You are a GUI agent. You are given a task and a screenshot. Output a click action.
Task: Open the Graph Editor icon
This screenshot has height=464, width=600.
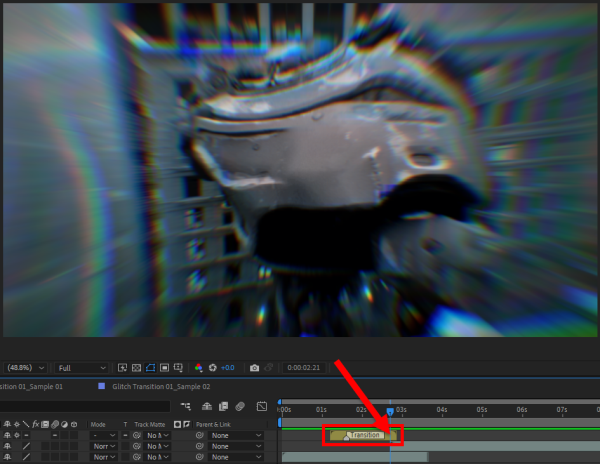tap(261, 406)
